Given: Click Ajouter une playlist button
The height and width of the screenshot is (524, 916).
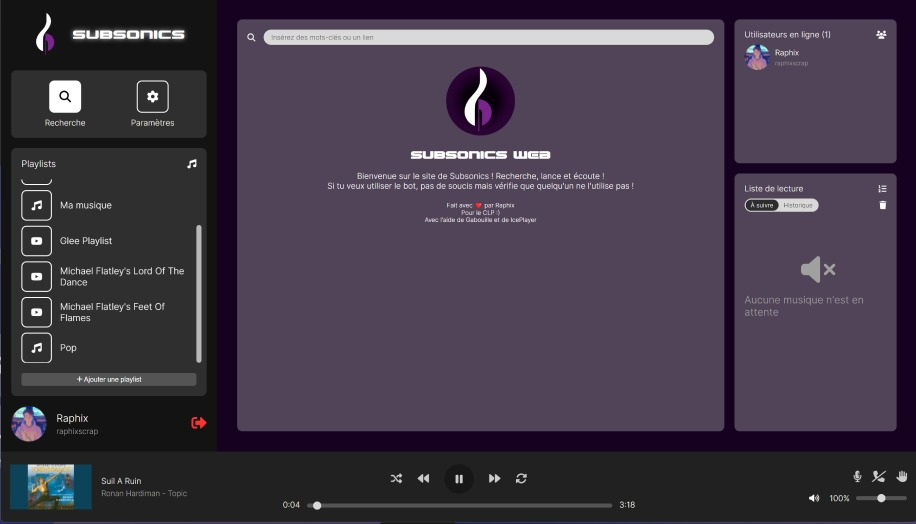Looking at the screenshot, I should pos(109,380).
